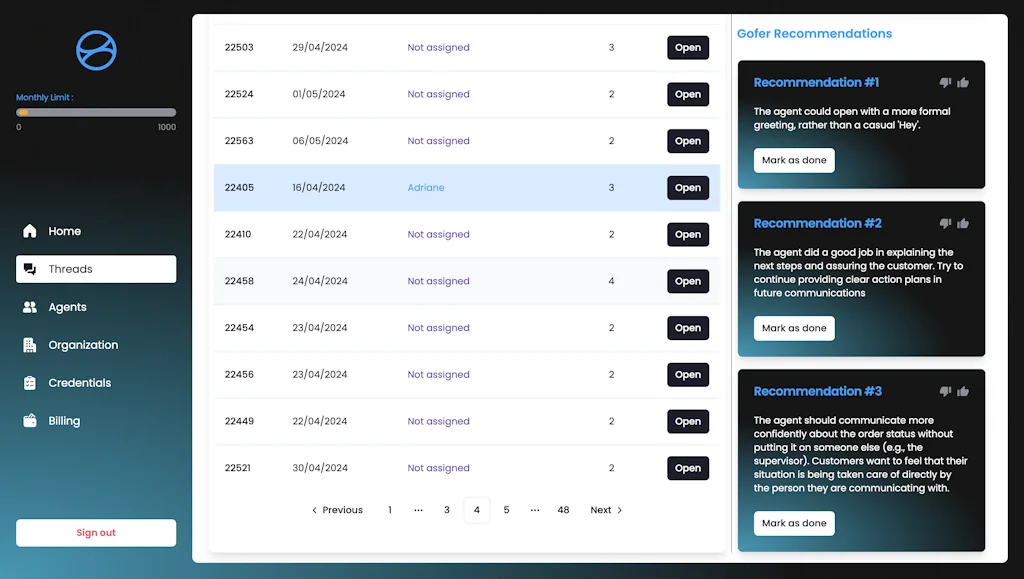
Task: Sign out of the application
Action: pyautogui.click(x=96, y=532)
